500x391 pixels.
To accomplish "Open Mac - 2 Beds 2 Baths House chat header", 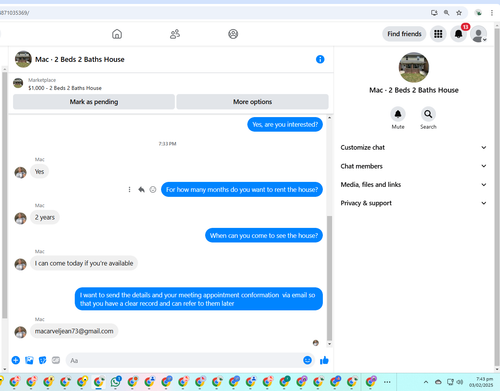I will pos(70,59).
